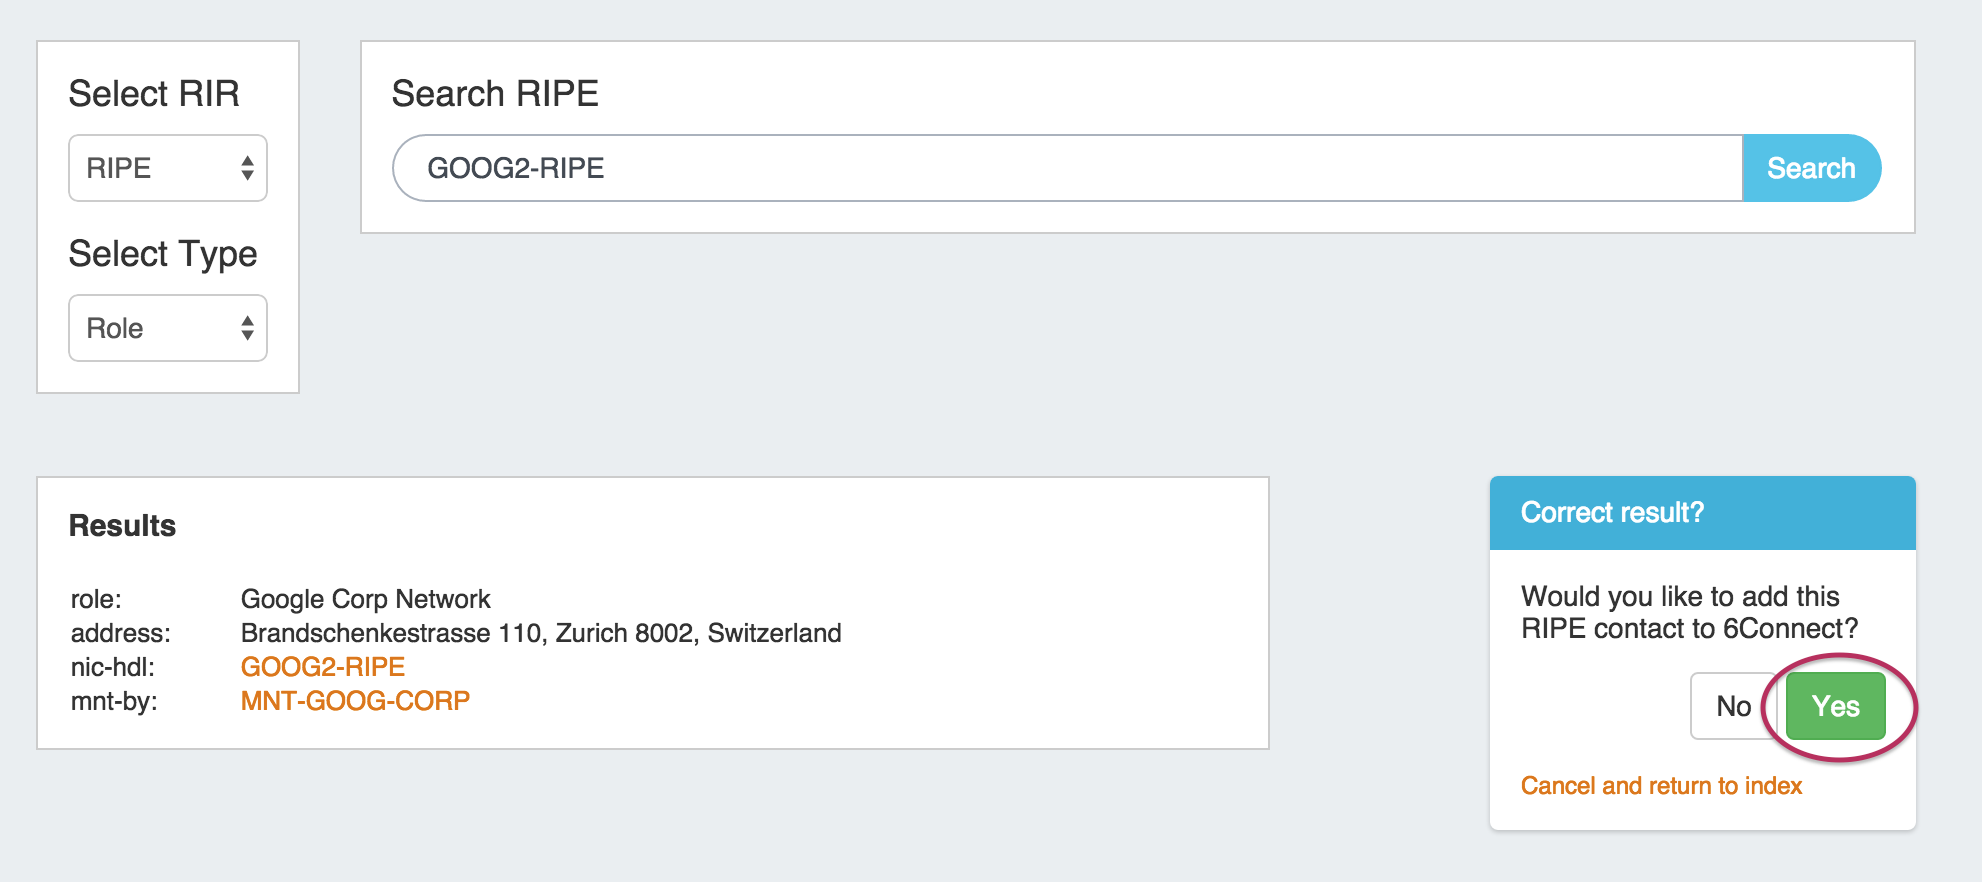
Task: Click the 'Search RIPE' heading
Action: pos(495,94)
